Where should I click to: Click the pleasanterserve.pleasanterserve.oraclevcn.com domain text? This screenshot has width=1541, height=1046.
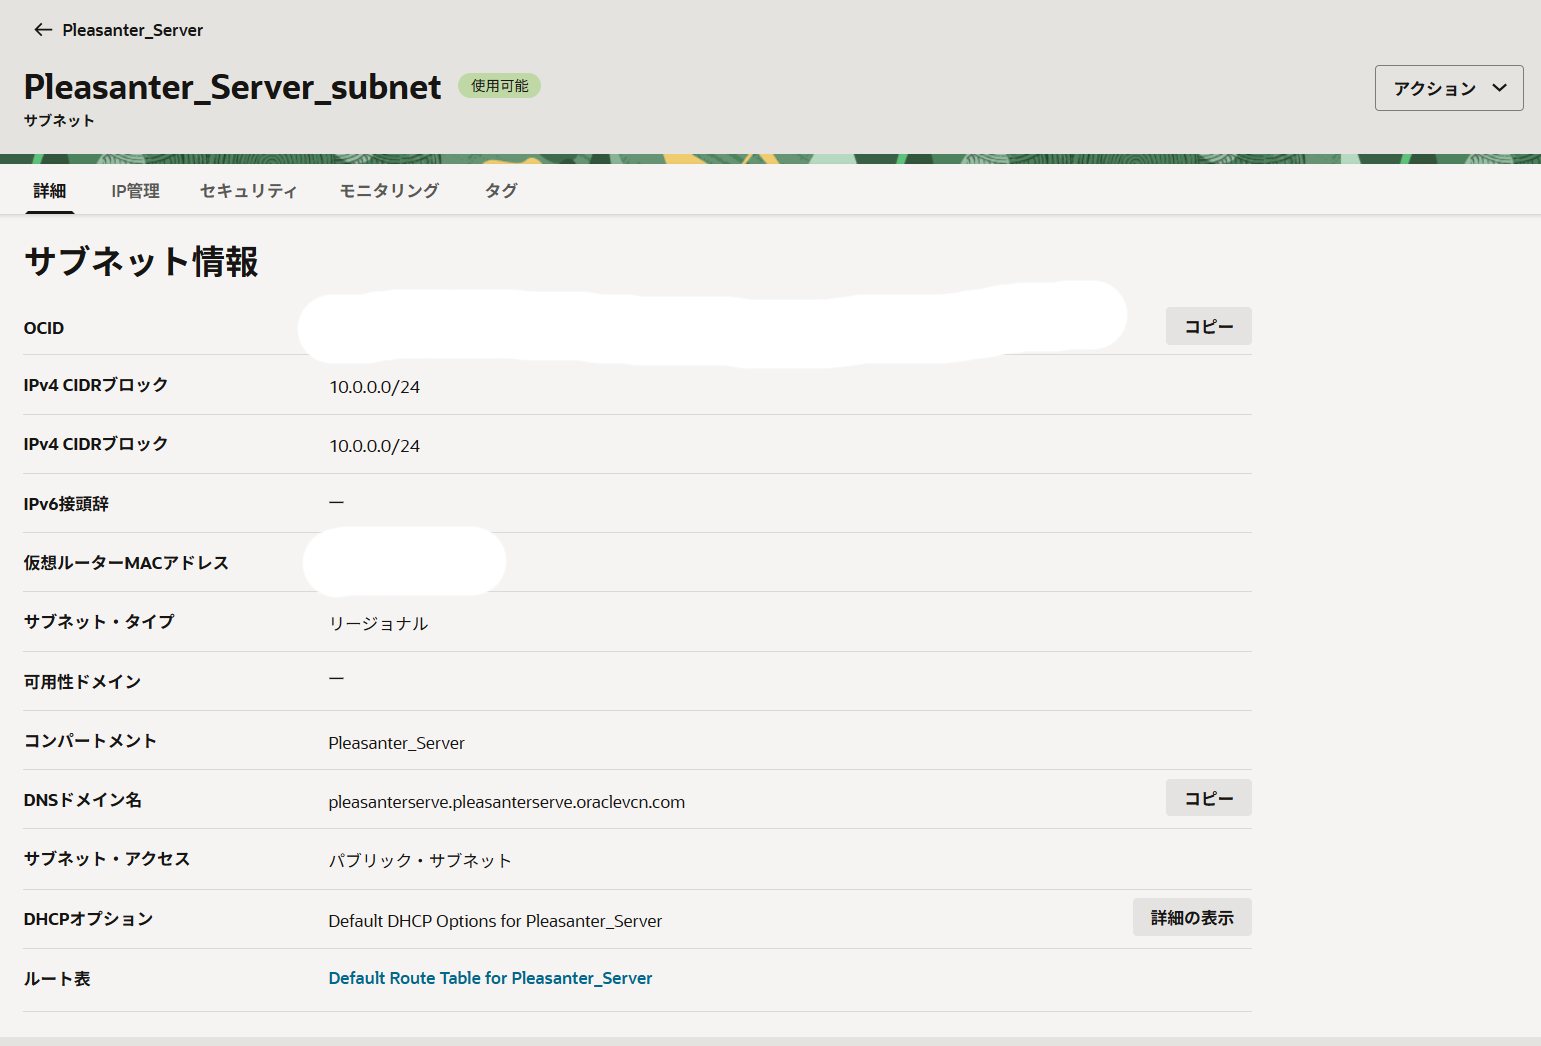tap(506, 802)
